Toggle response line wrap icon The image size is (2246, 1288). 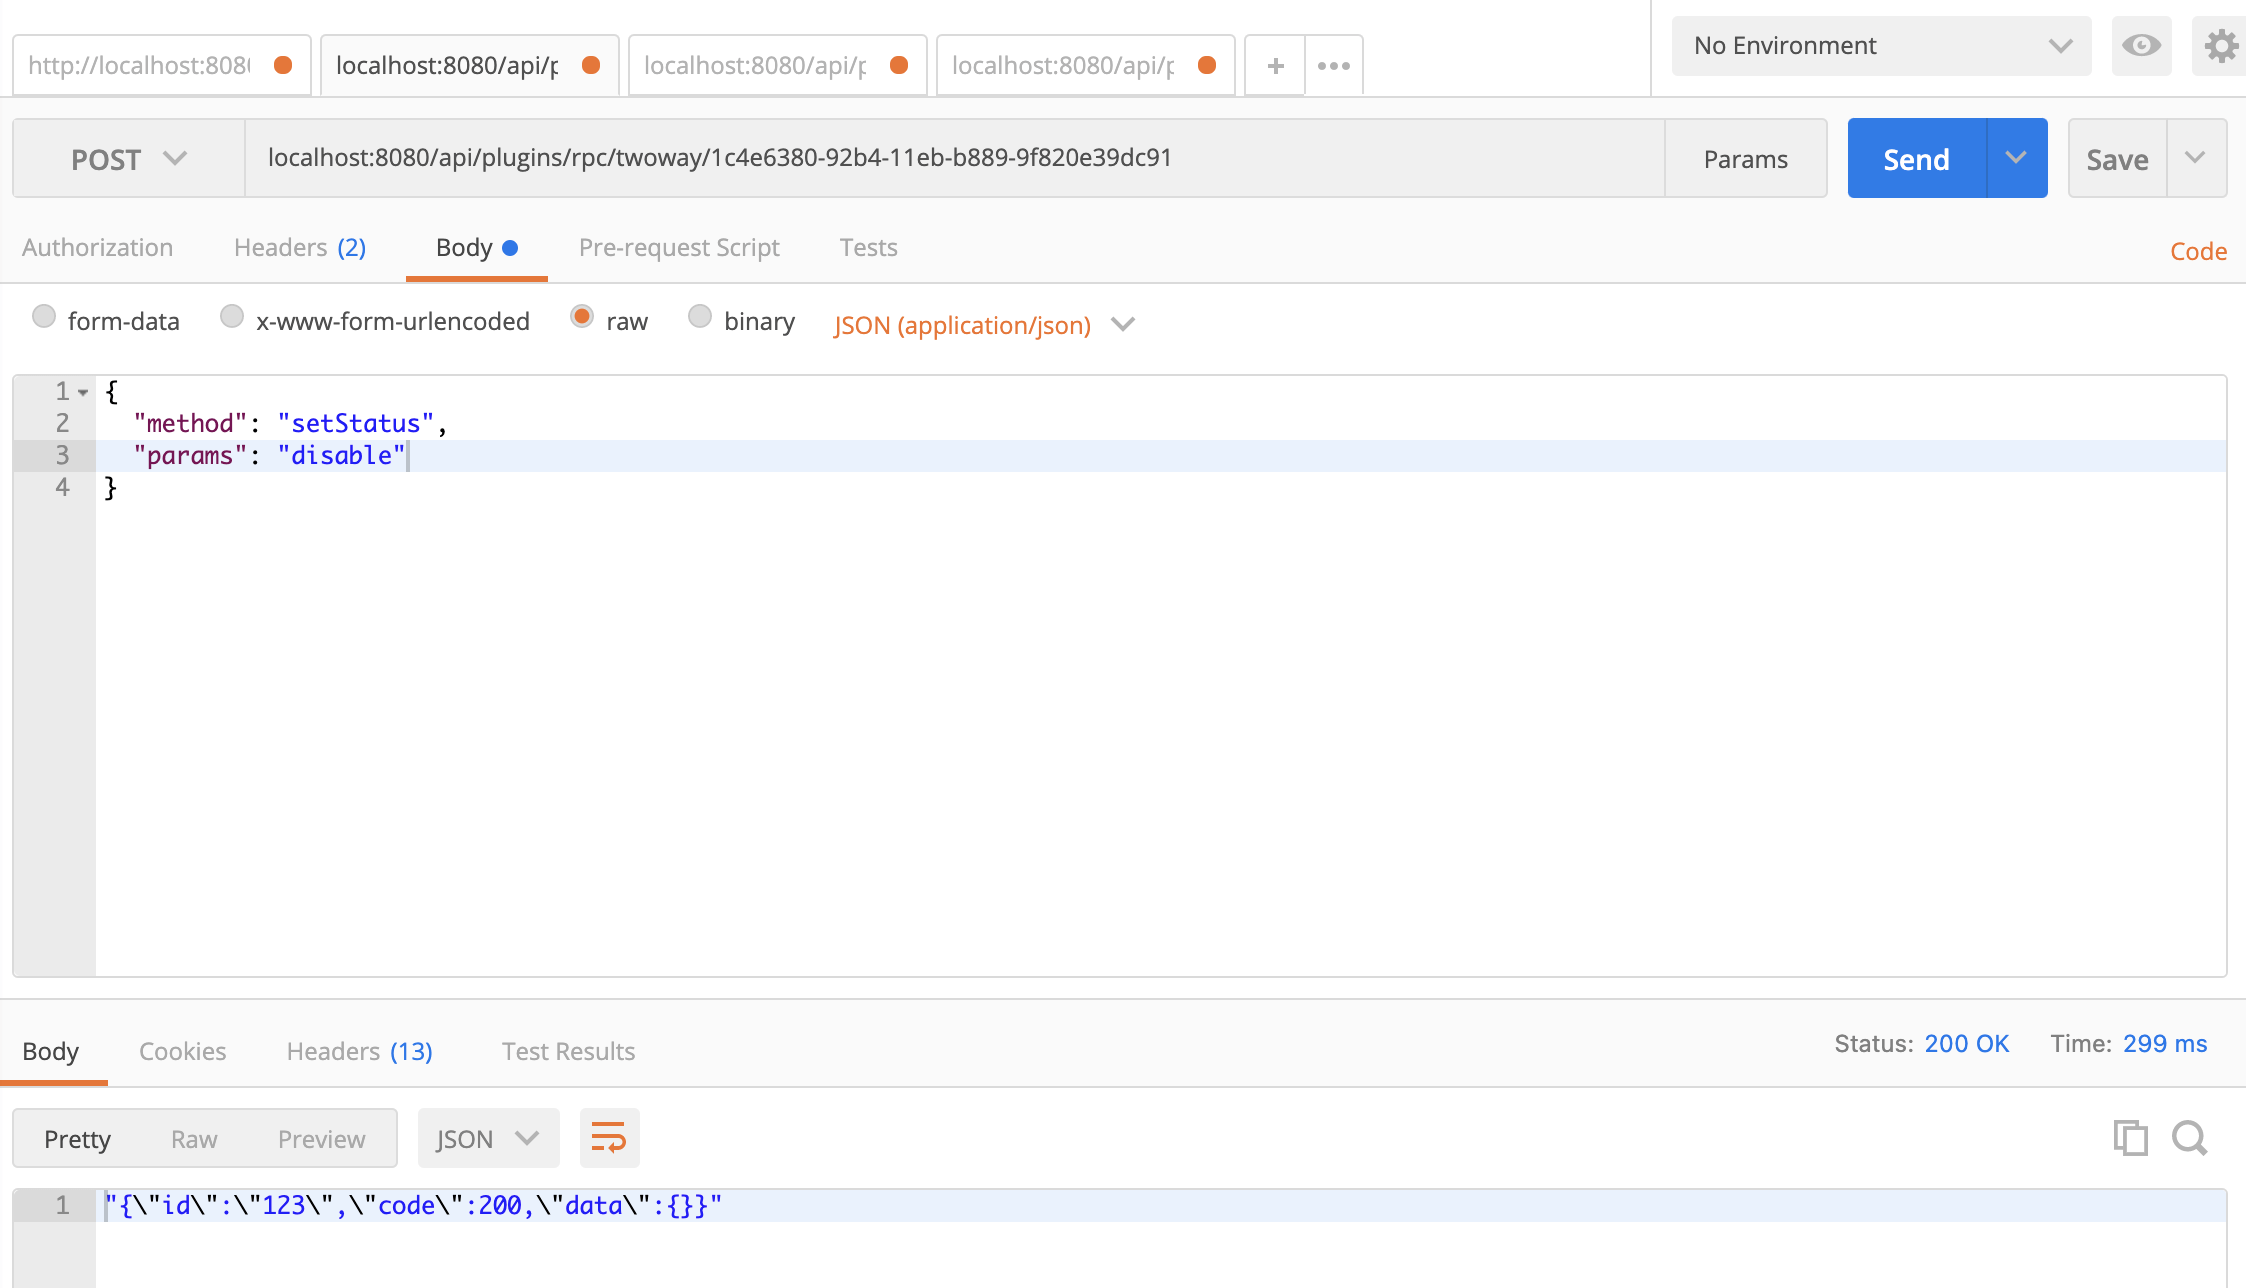point(609,1138)
